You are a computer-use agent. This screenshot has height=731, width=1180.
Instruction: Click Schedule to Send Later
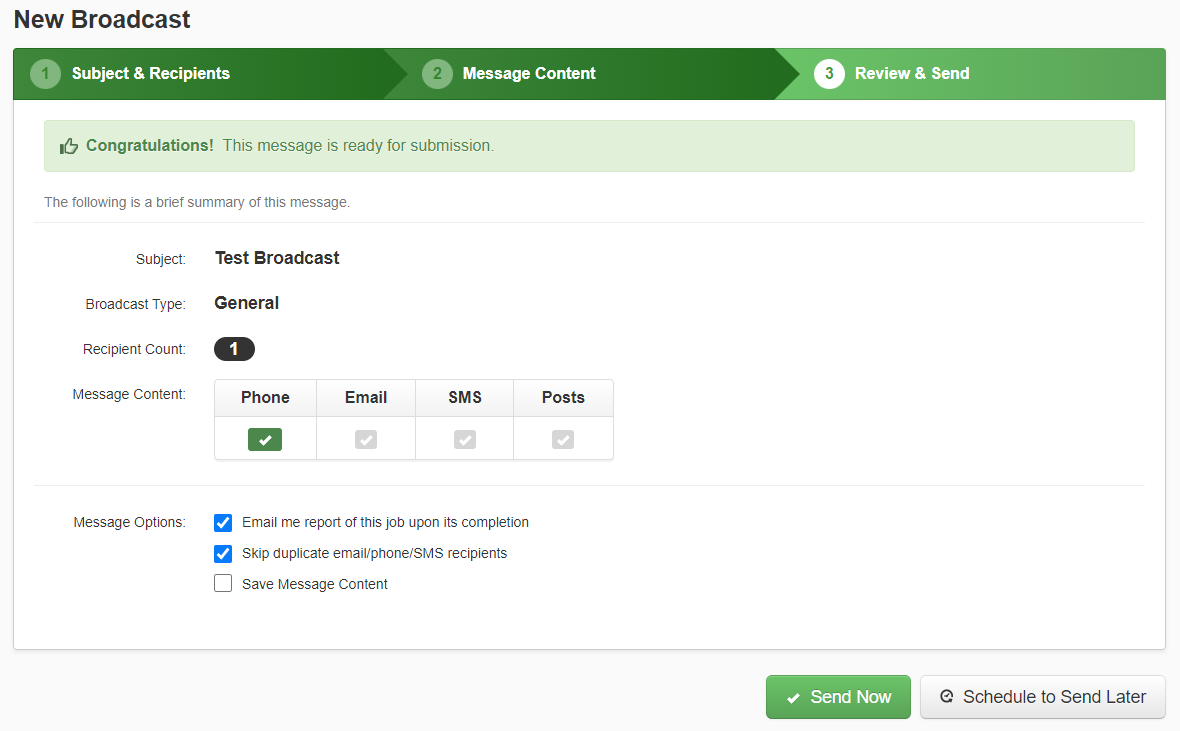point(1042,697)
